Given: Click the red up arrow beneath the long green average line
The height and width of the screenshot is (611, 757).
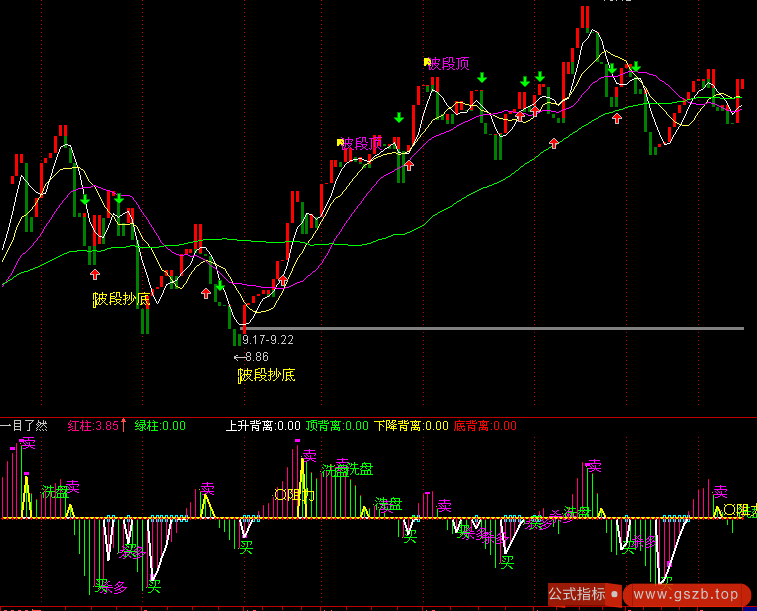Looking at the screenshot, I should point(554,144).
